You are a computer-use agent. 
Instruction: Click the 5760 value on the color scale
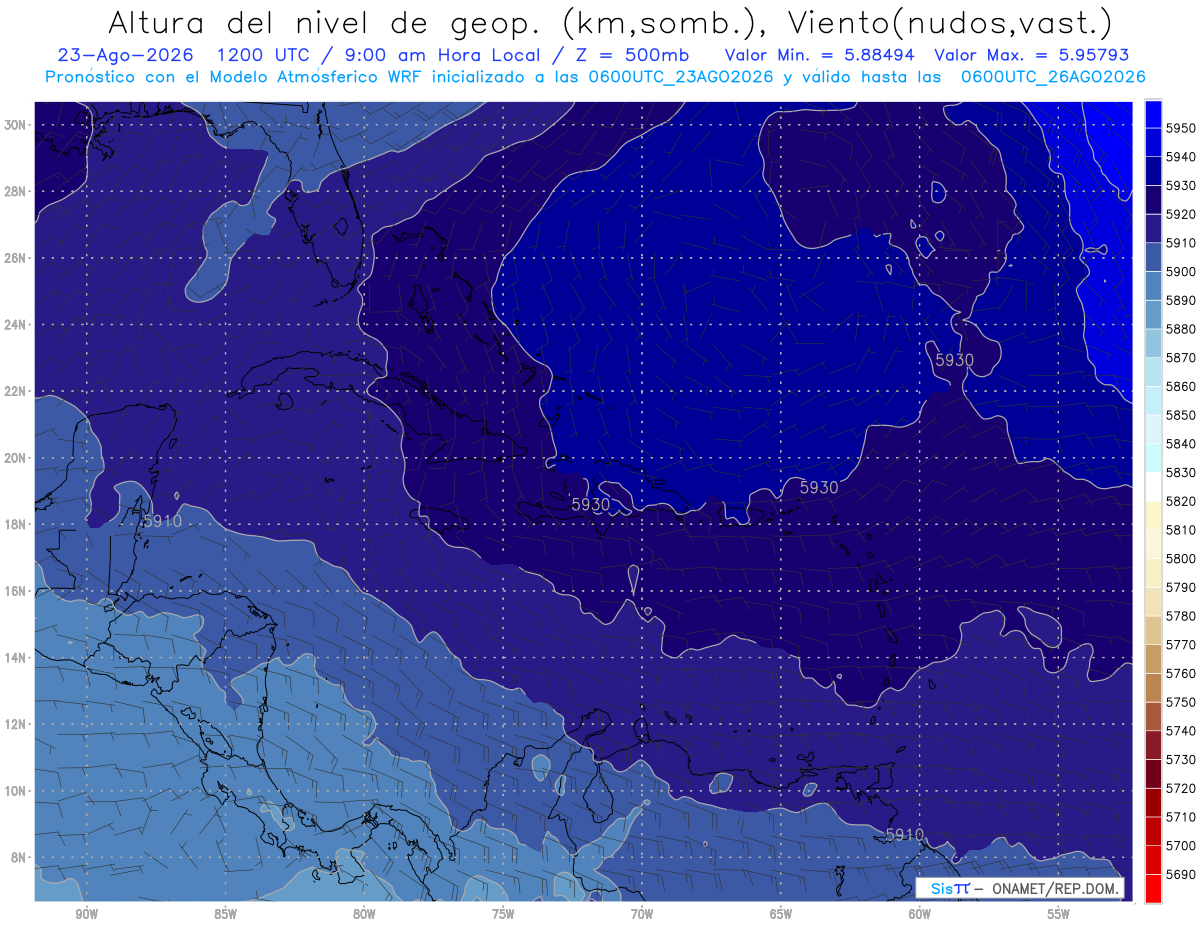(x=1181, y=673)
